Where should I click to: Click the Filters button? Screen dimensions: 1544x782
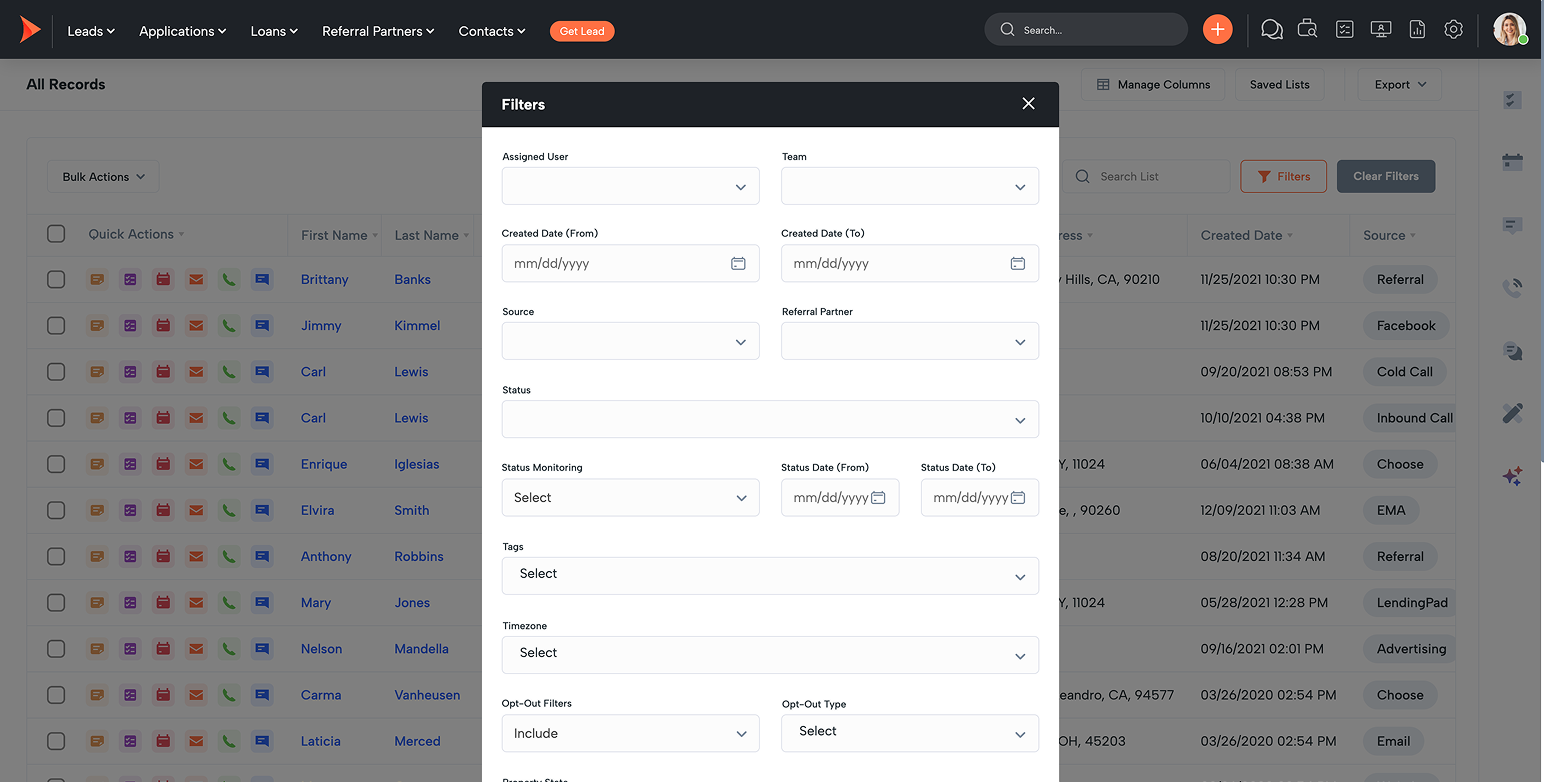coord(1283,176)
